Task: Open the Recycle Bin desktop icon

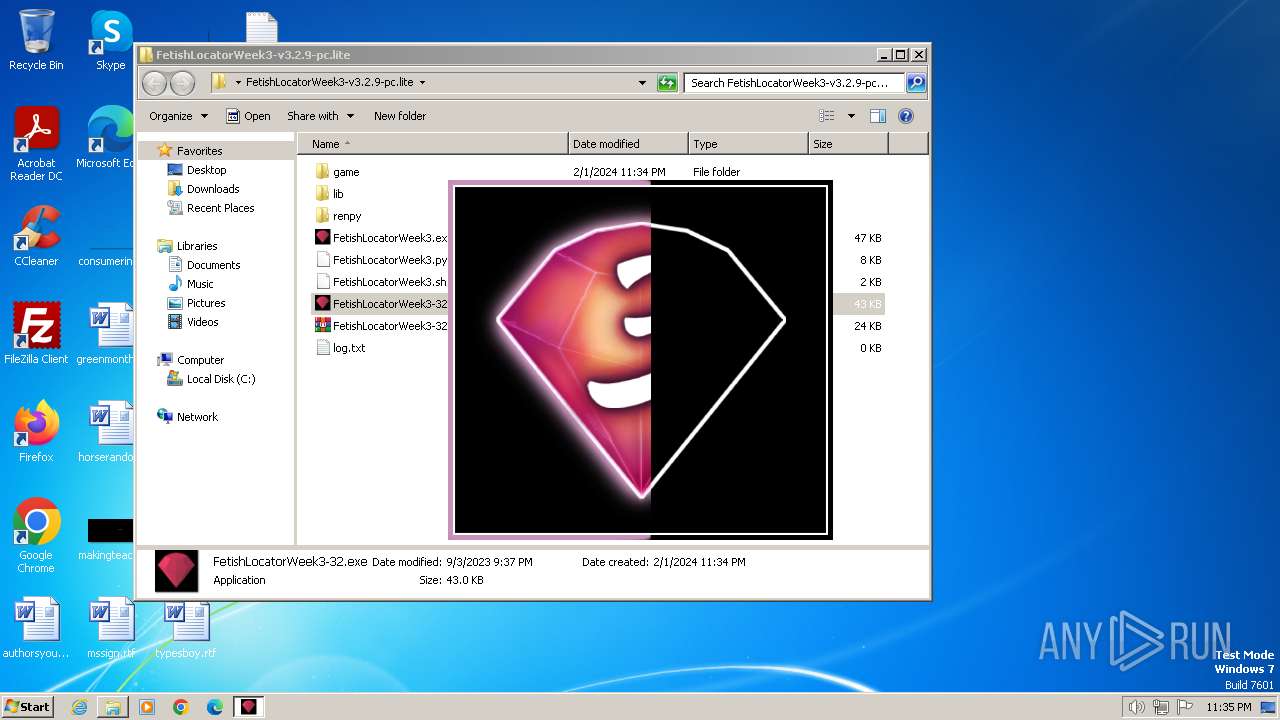Action: pos(36,40)
